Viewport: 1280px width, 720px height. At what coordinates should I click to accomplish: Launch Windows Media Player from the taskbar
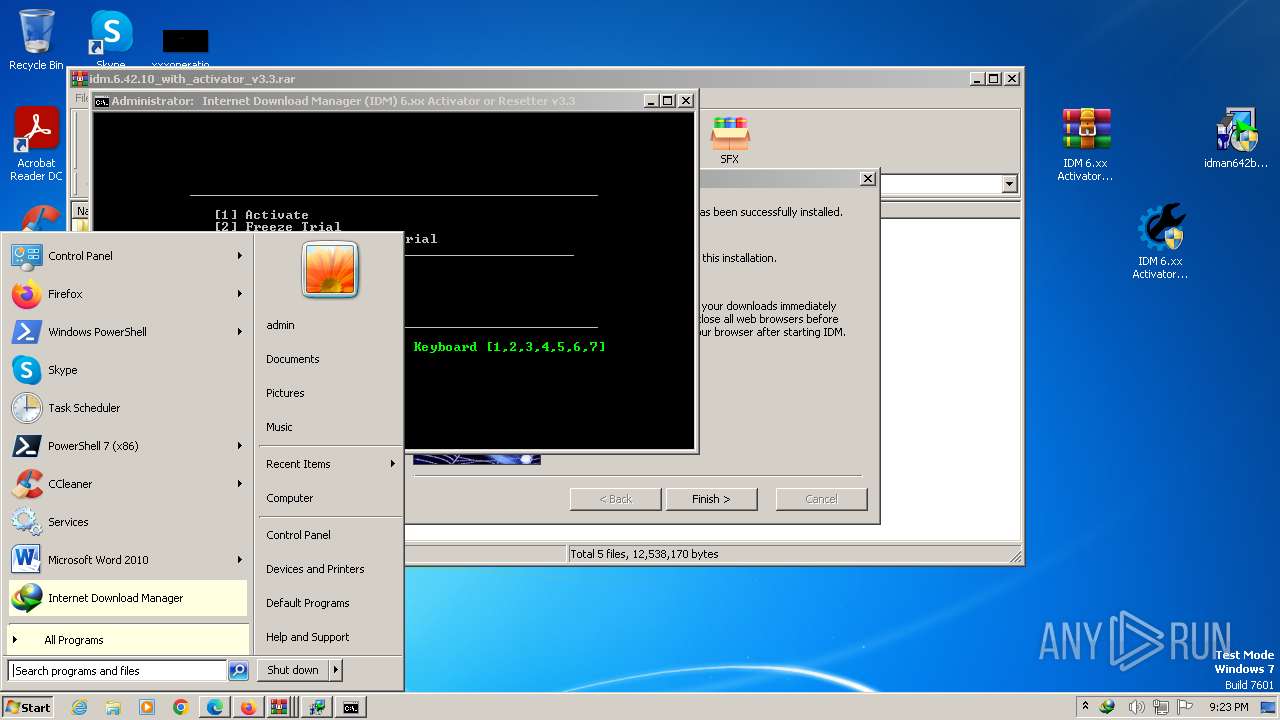[x=147, y=707]
